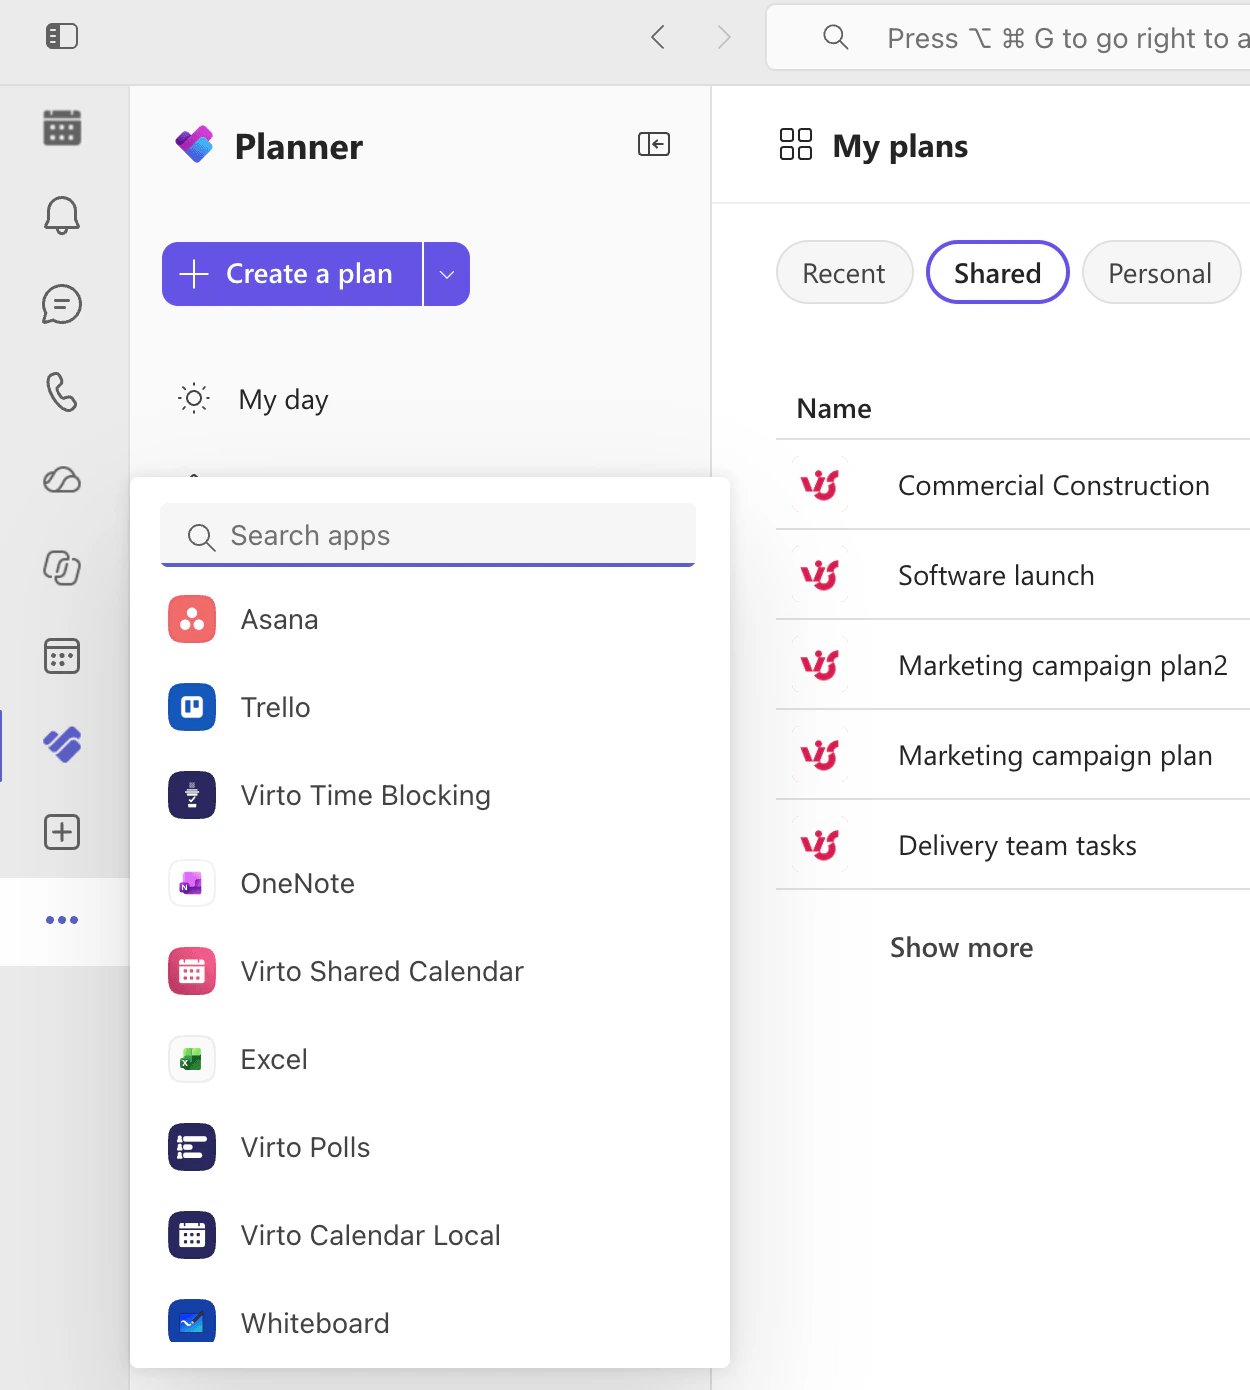Image resolution: width=1250 pixels, height=1390 pixels.
Task: Toggle the window sidebar icon at top left
Action: tap(62, 37)
